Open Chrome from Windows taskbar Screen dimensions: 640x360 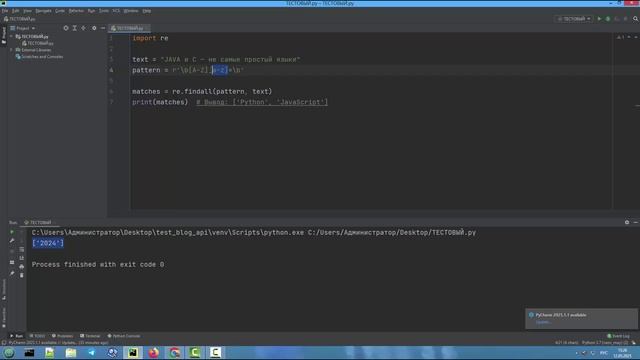[x=174, y=353]
